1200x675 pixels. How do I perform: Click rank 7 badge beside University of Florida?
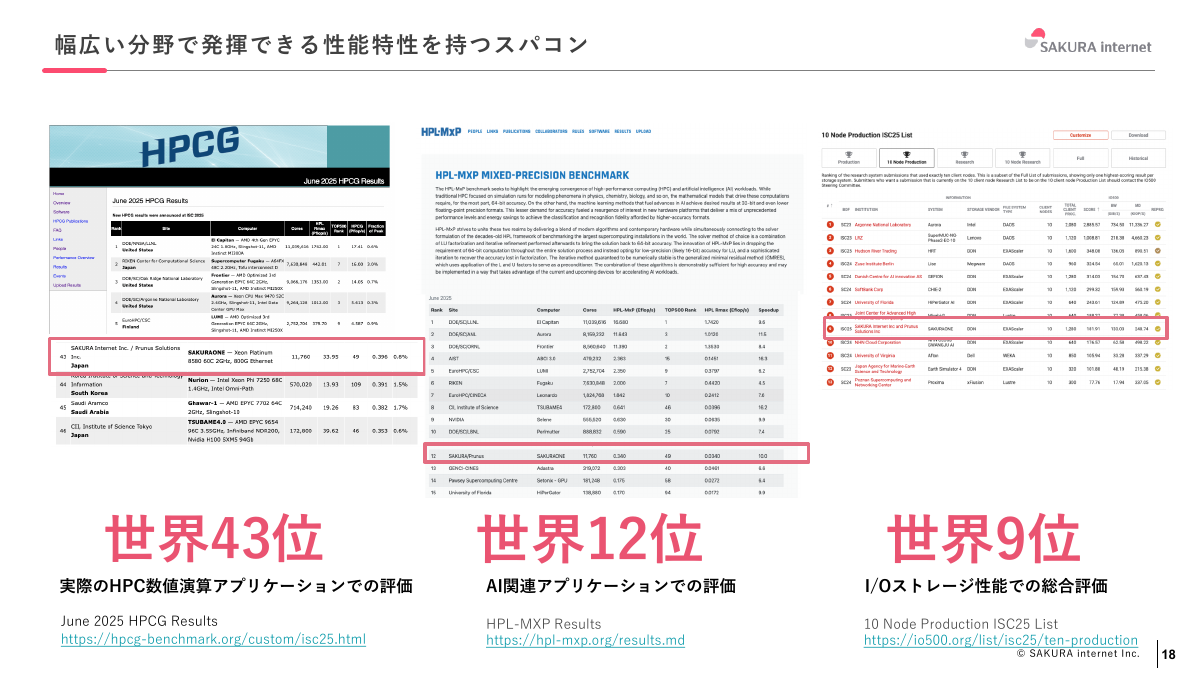[830, 302]
